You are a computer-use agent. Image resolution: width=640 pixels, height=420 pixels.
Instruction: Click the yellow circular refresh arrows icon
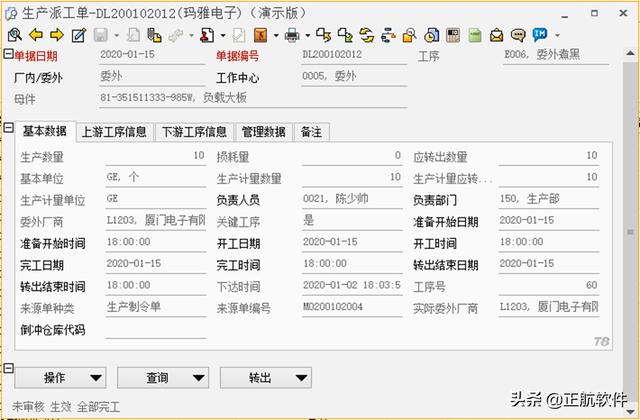pos(367,35)
